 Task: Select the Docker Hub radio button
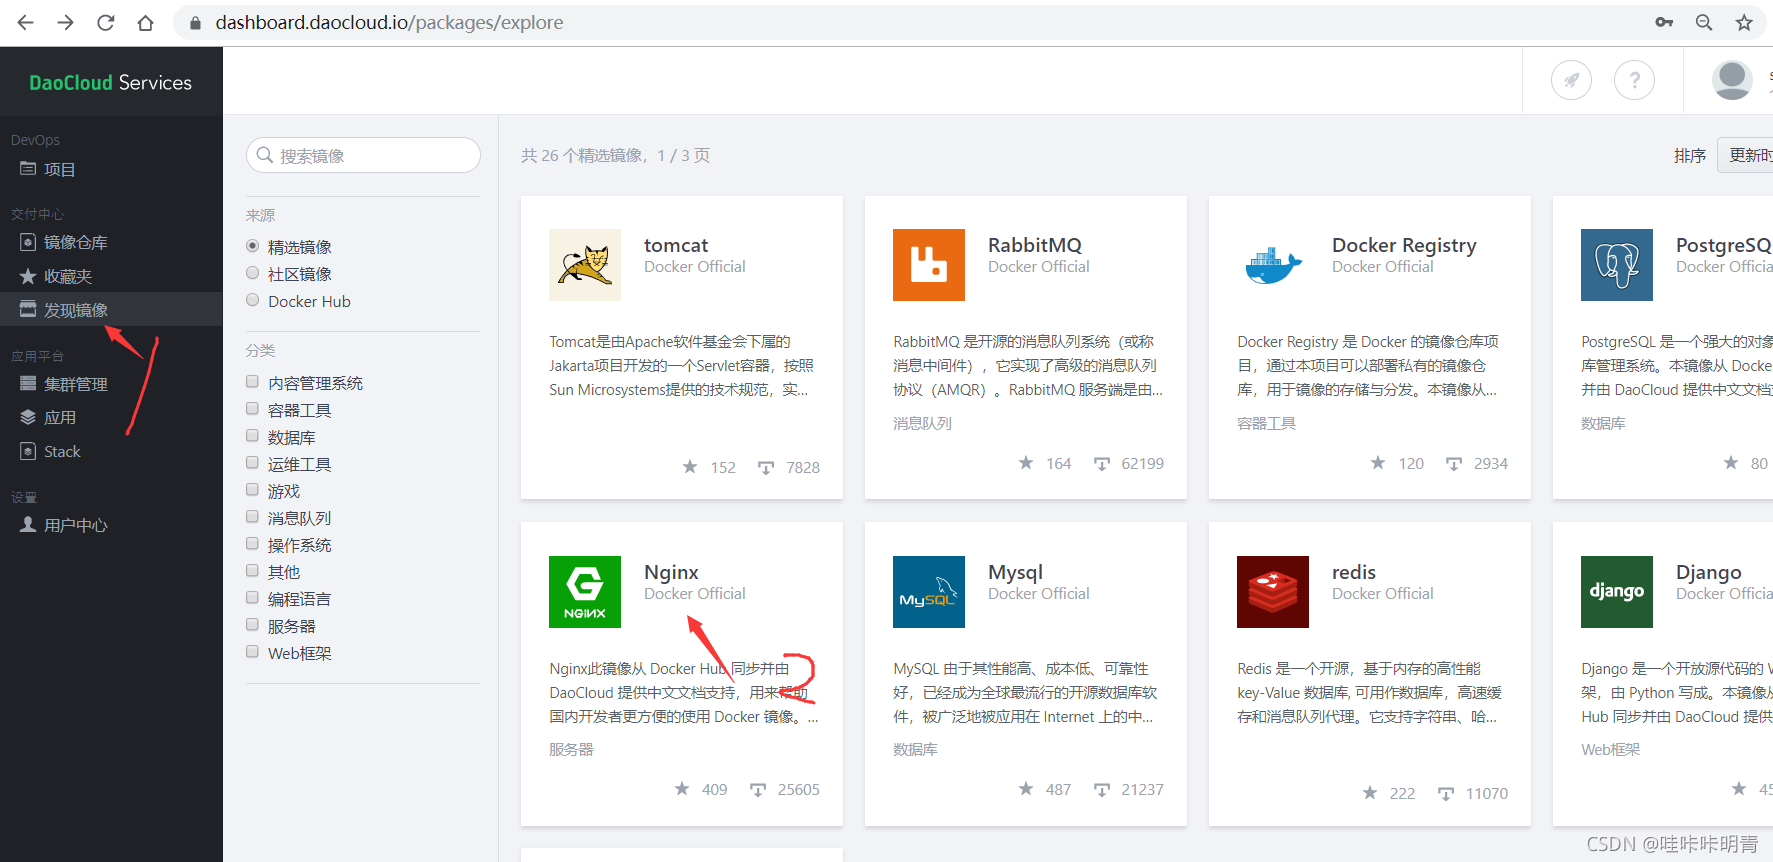253,300
